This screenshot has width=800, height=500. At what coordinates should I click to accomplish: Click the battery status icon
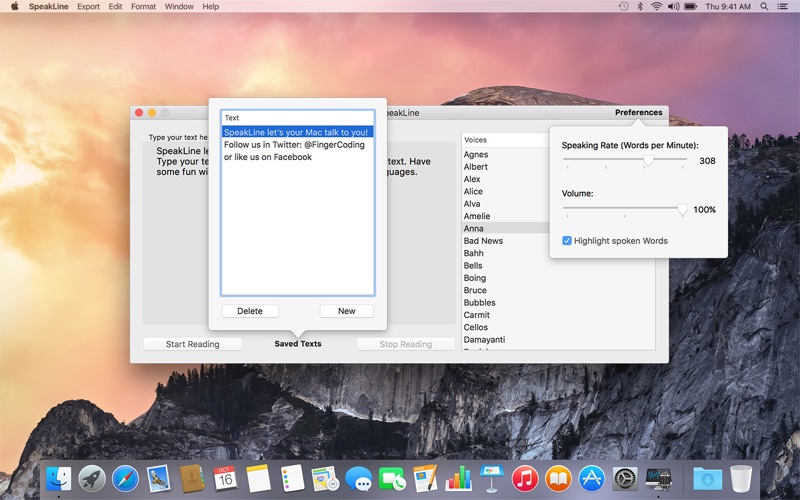click(x=690, y=6)
